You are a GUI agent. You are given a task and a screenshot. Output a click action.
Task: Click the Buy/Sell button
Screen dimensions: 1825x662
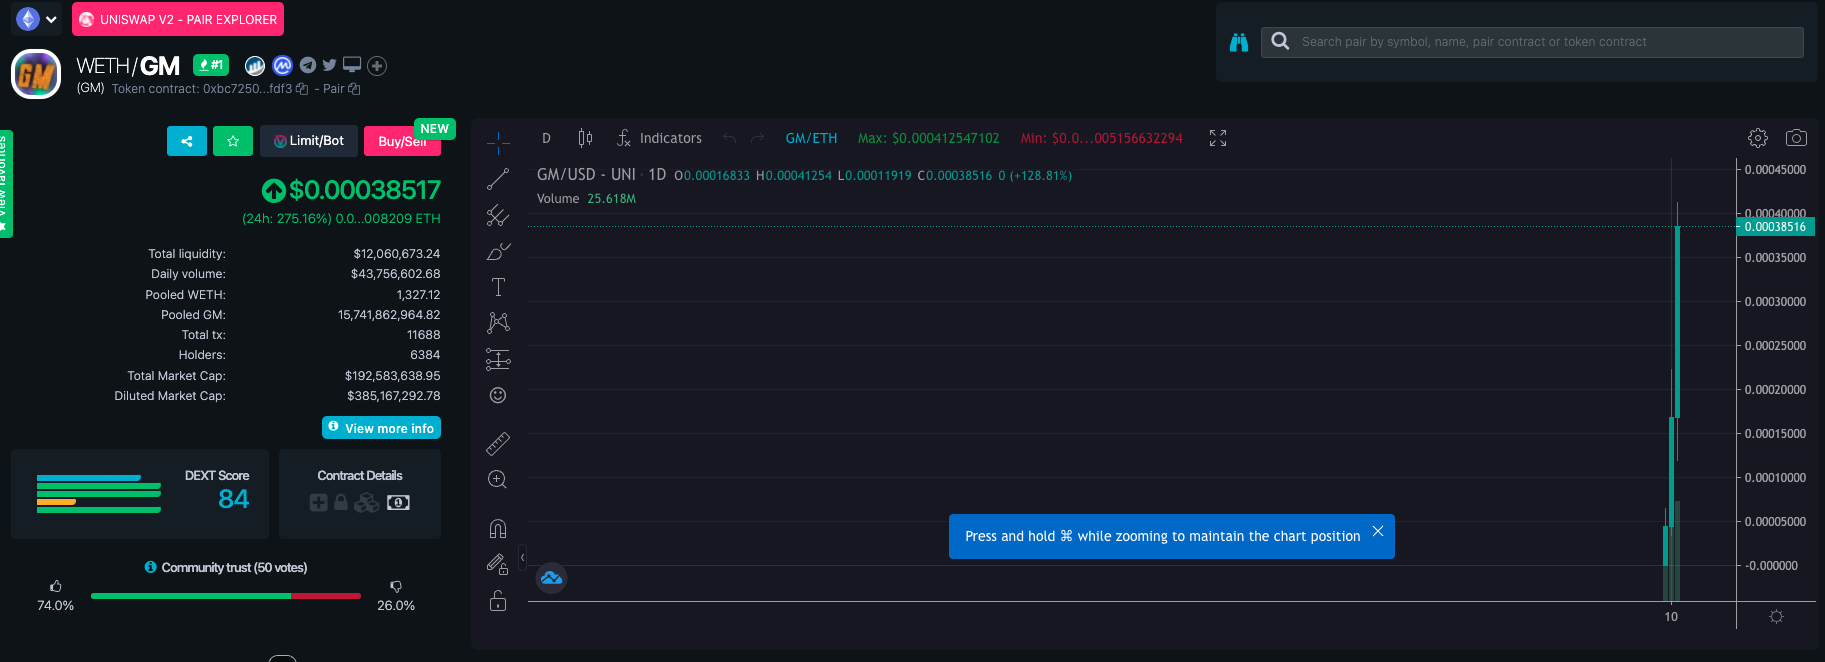[402, 141]
